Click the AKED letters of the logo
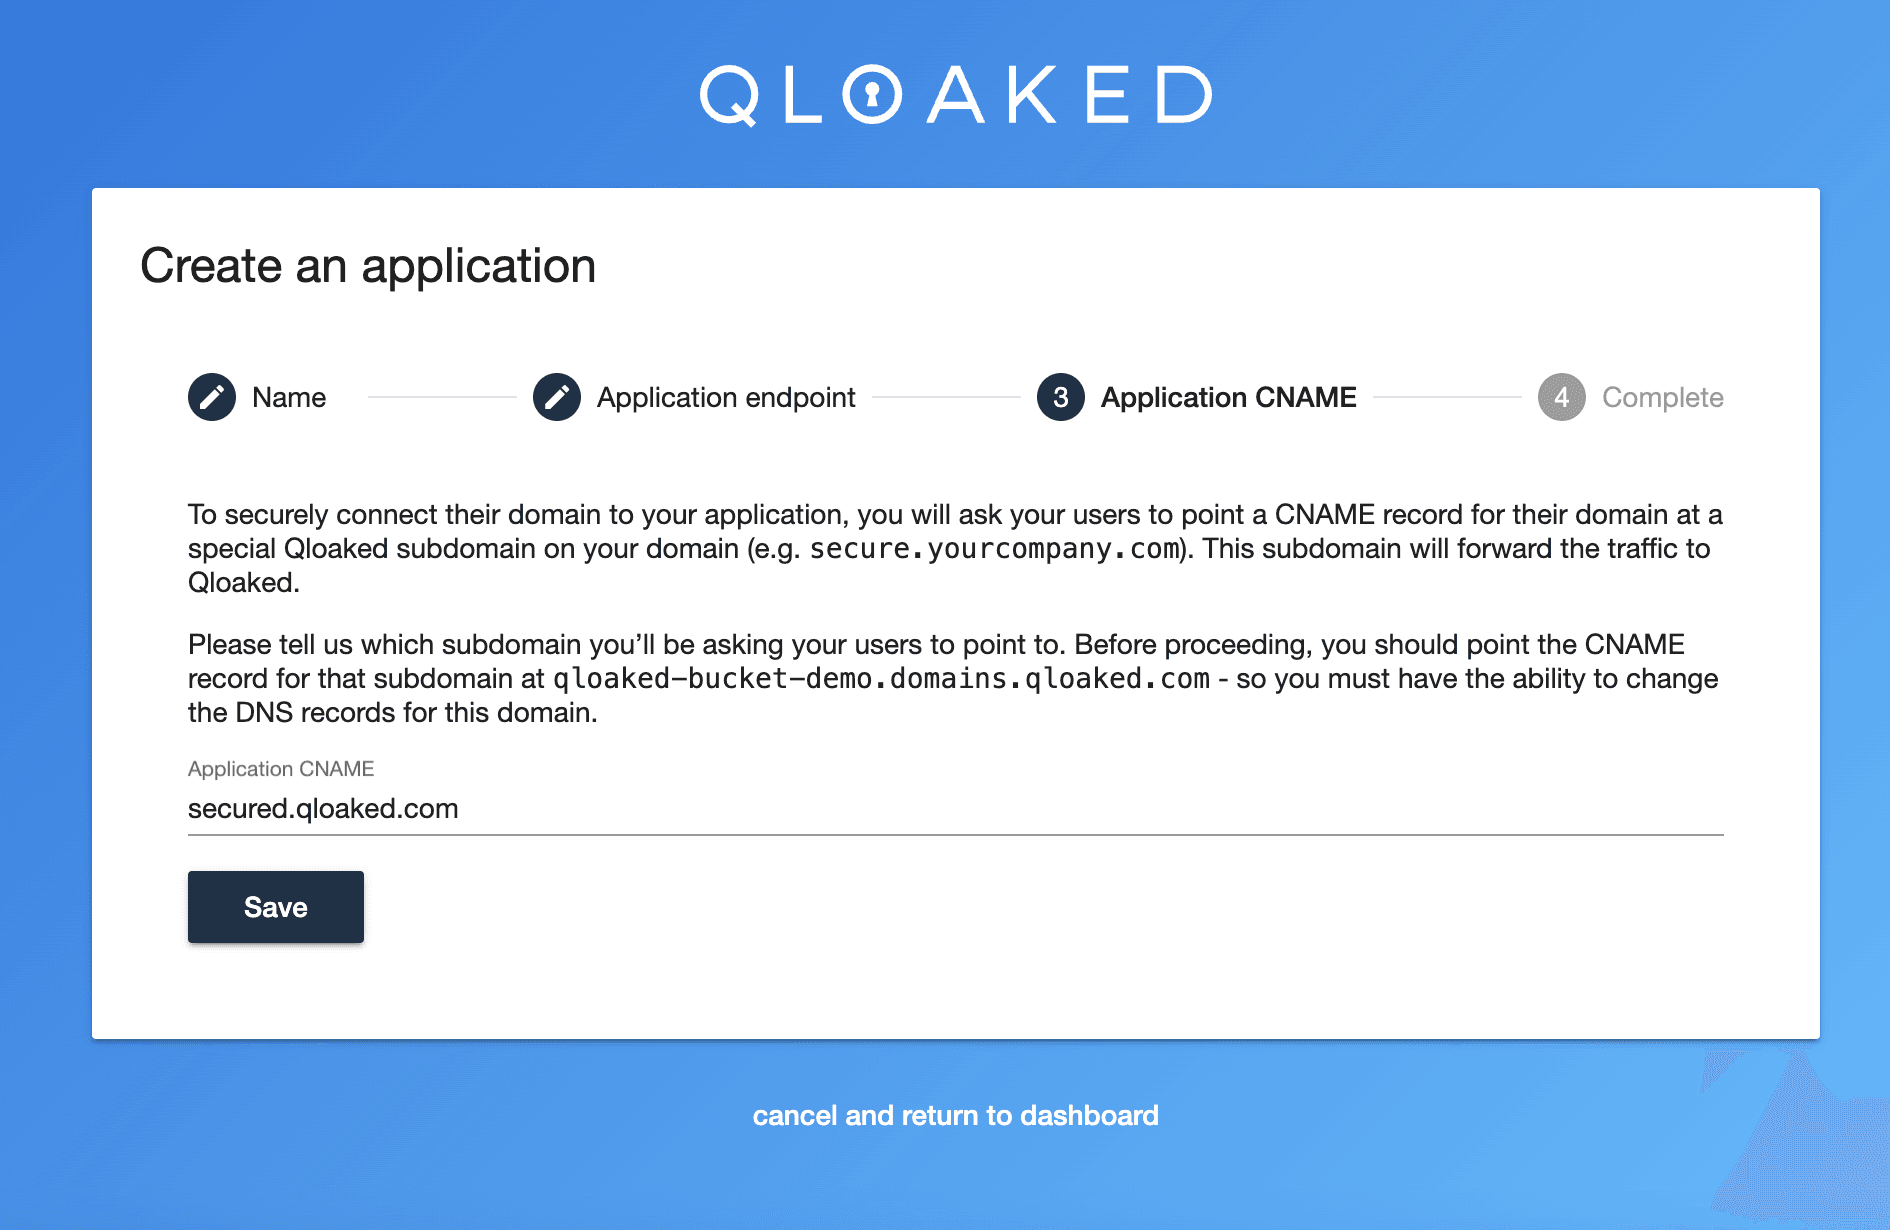 tap(1070, 96)
